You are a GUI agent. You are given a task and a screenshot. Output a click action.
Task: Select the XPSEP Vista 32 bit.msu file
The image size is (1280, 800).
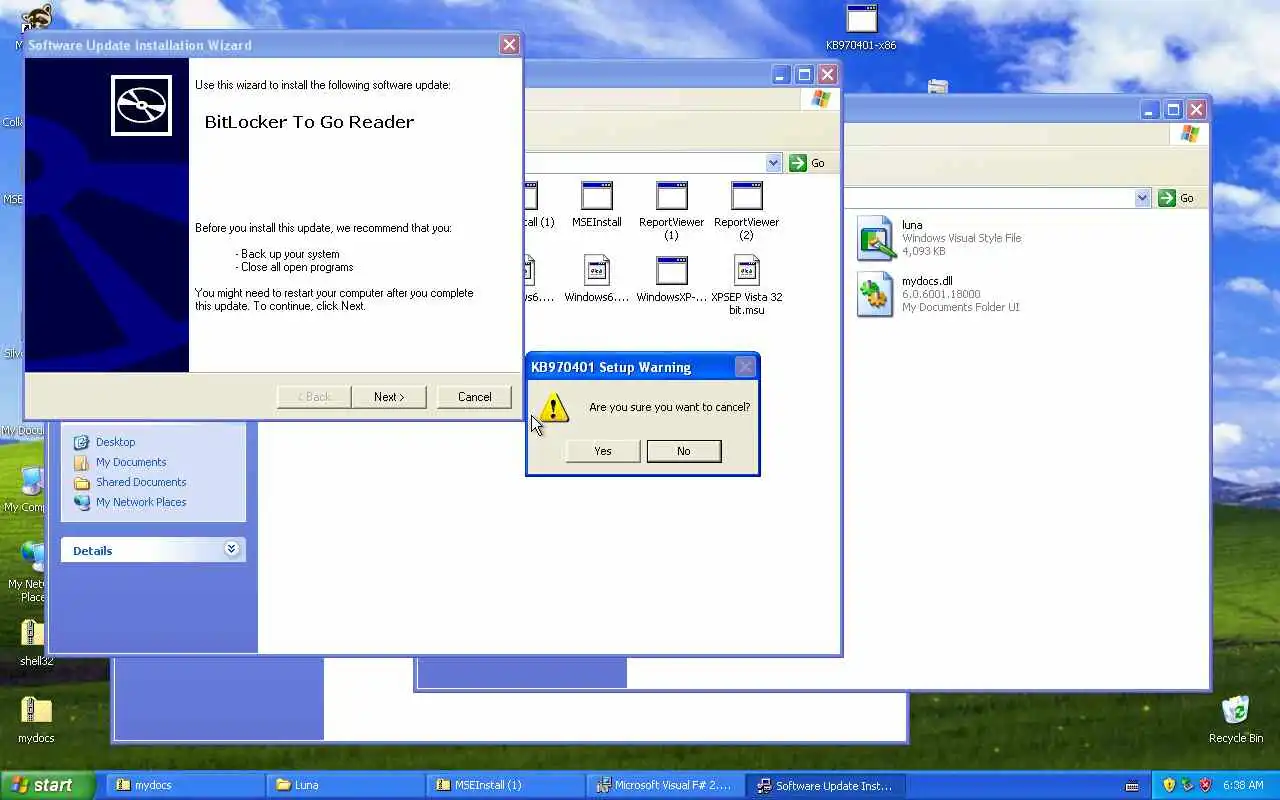(747, 271)
